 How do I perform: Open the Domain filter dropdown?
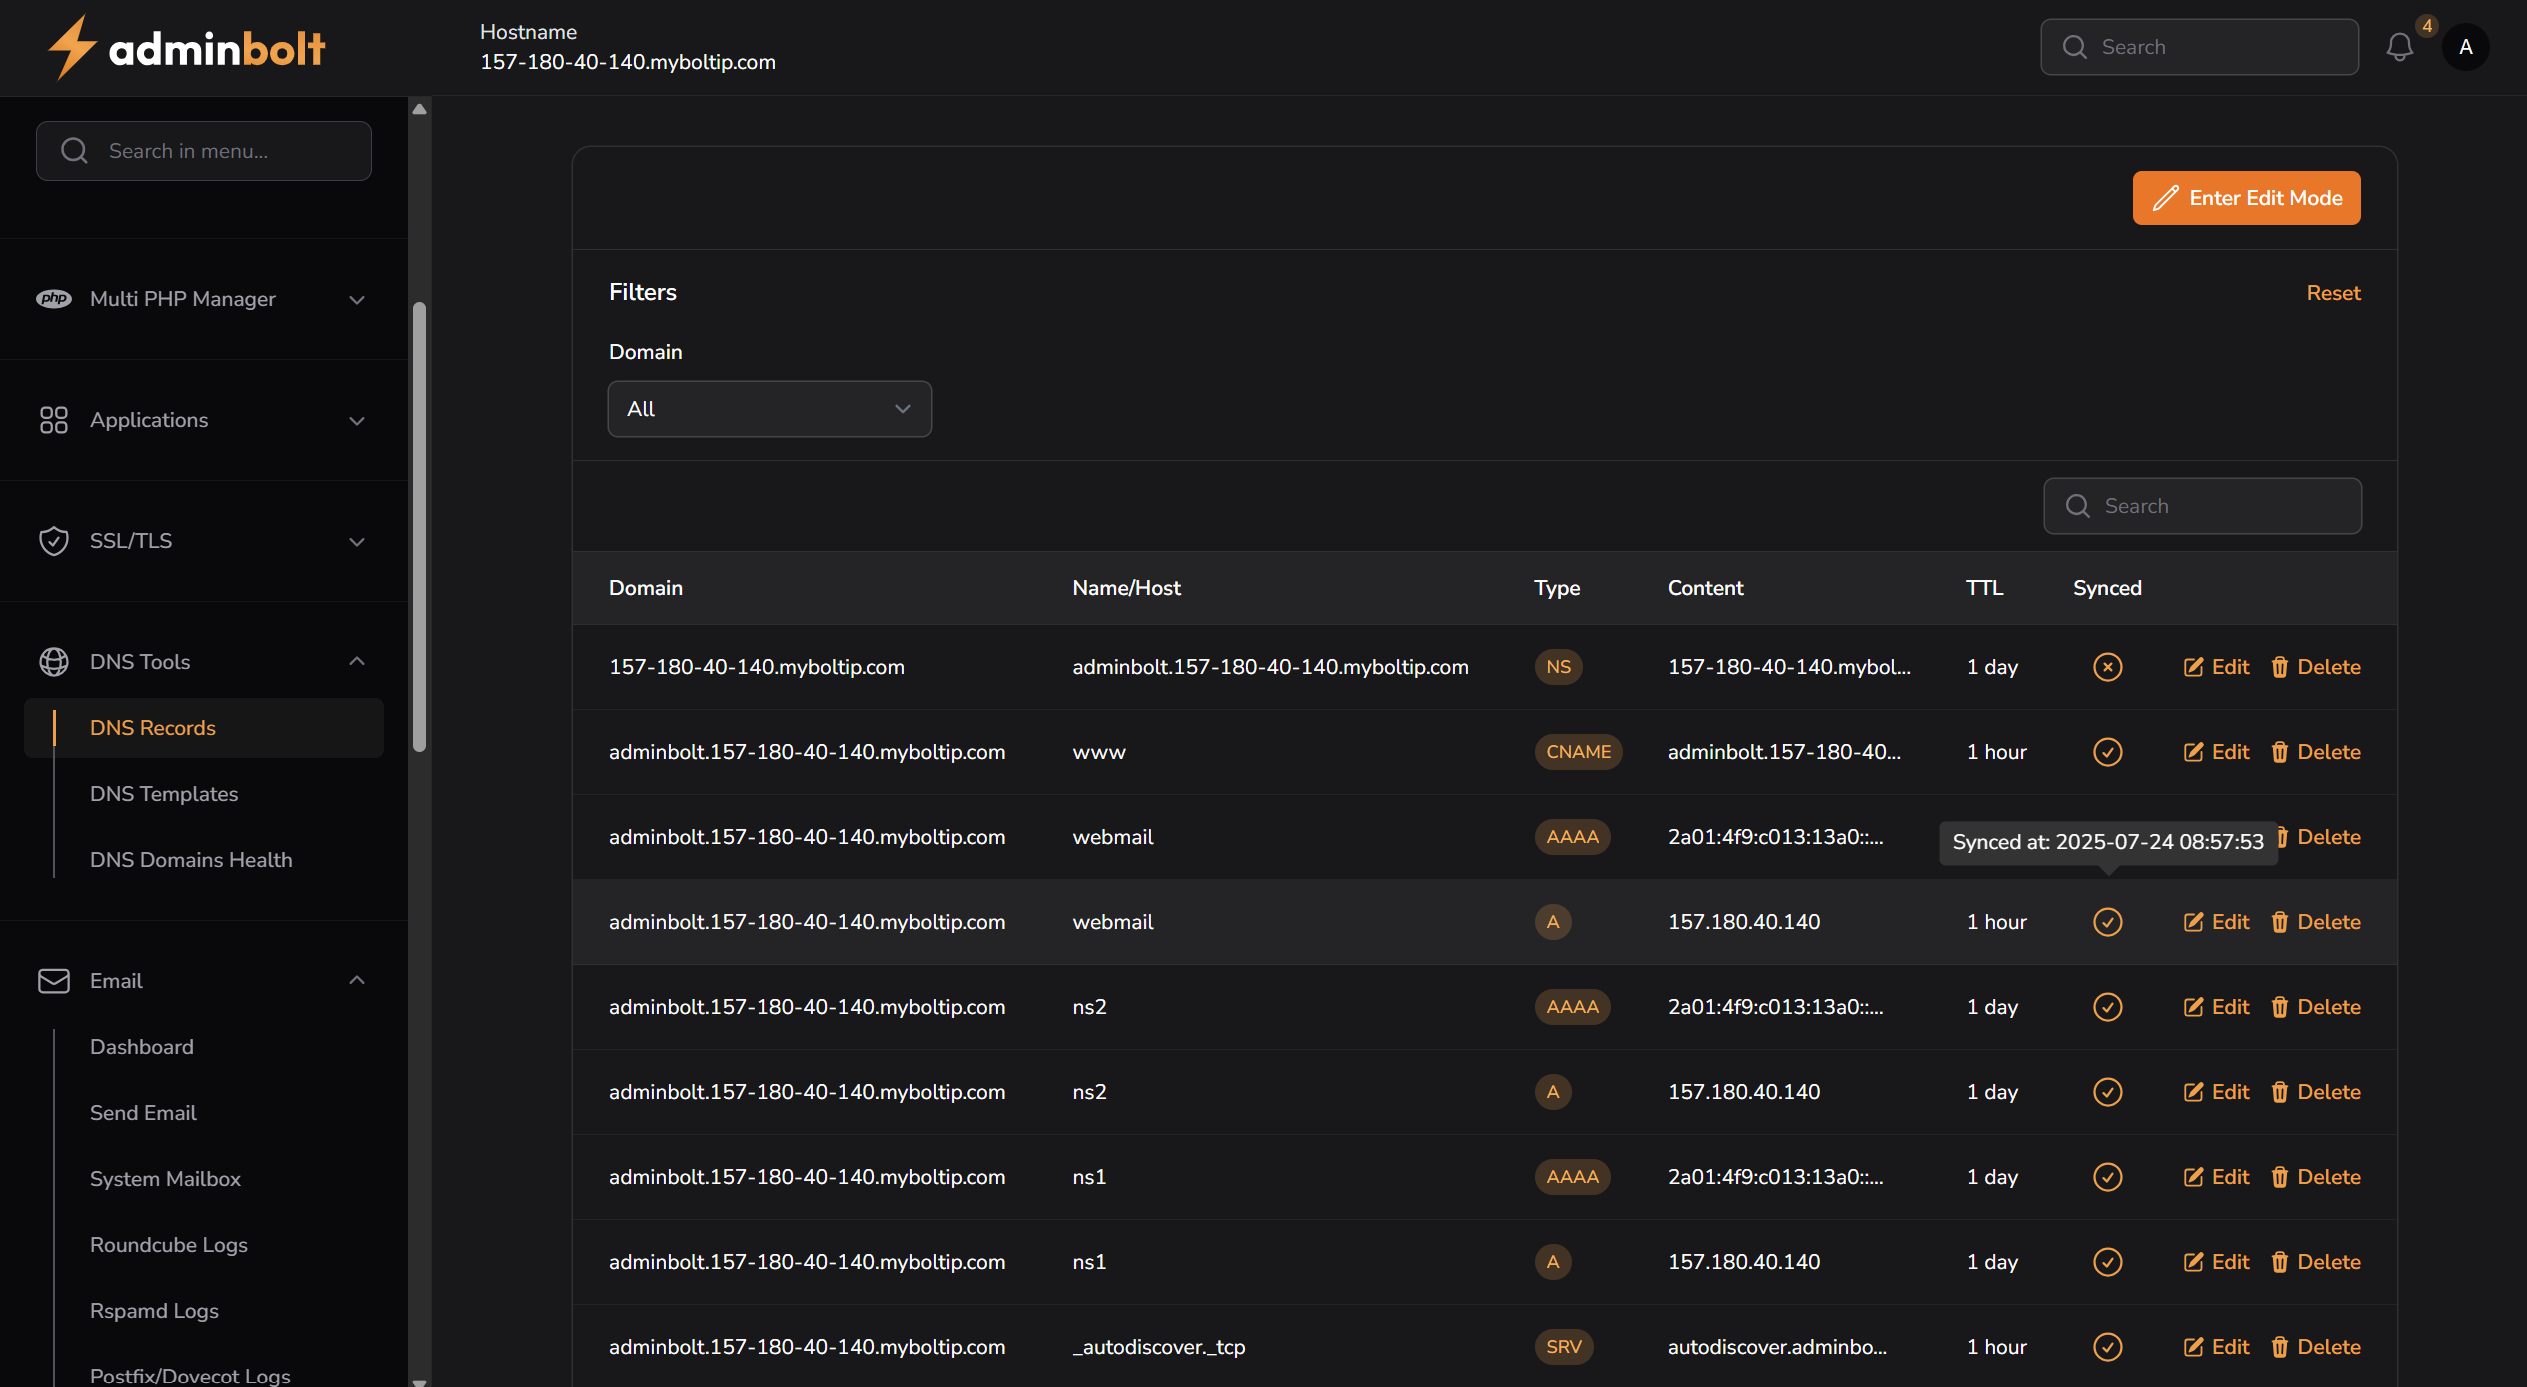[769, 409]
